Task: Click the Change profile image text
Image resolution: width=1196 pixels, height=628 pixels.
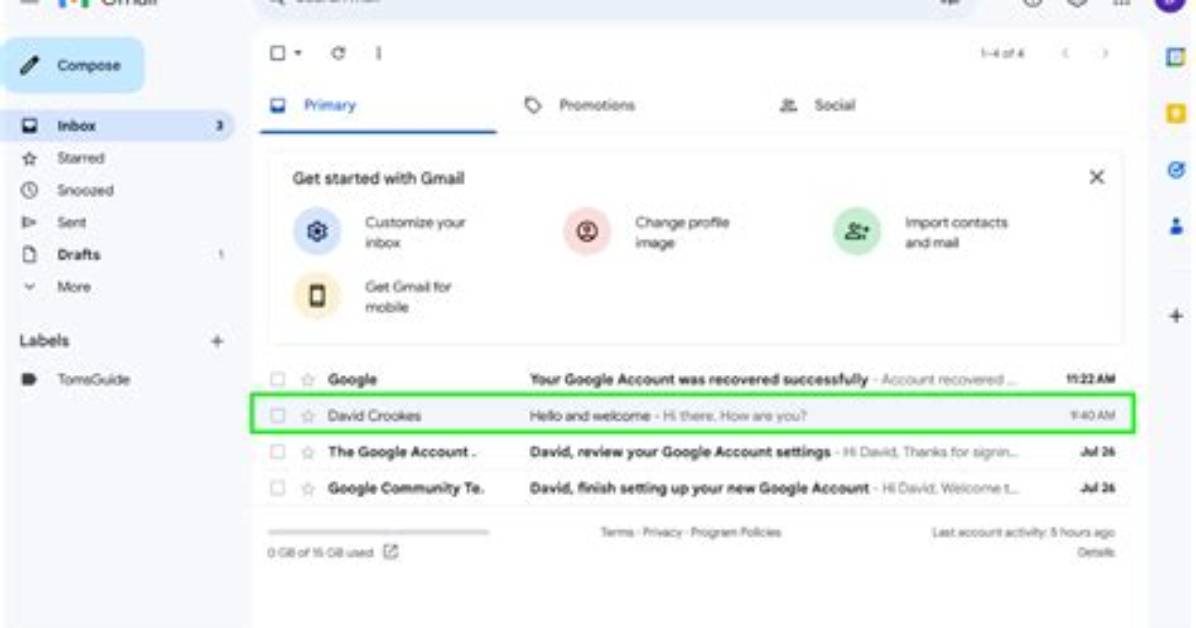Action: coord(682,232)
